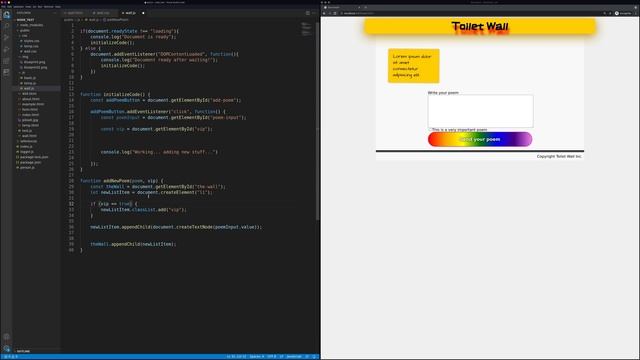The image size is (640, 360).
Task: Open the Terminal menu in the menu bar
Action: [x=49, y=7]
